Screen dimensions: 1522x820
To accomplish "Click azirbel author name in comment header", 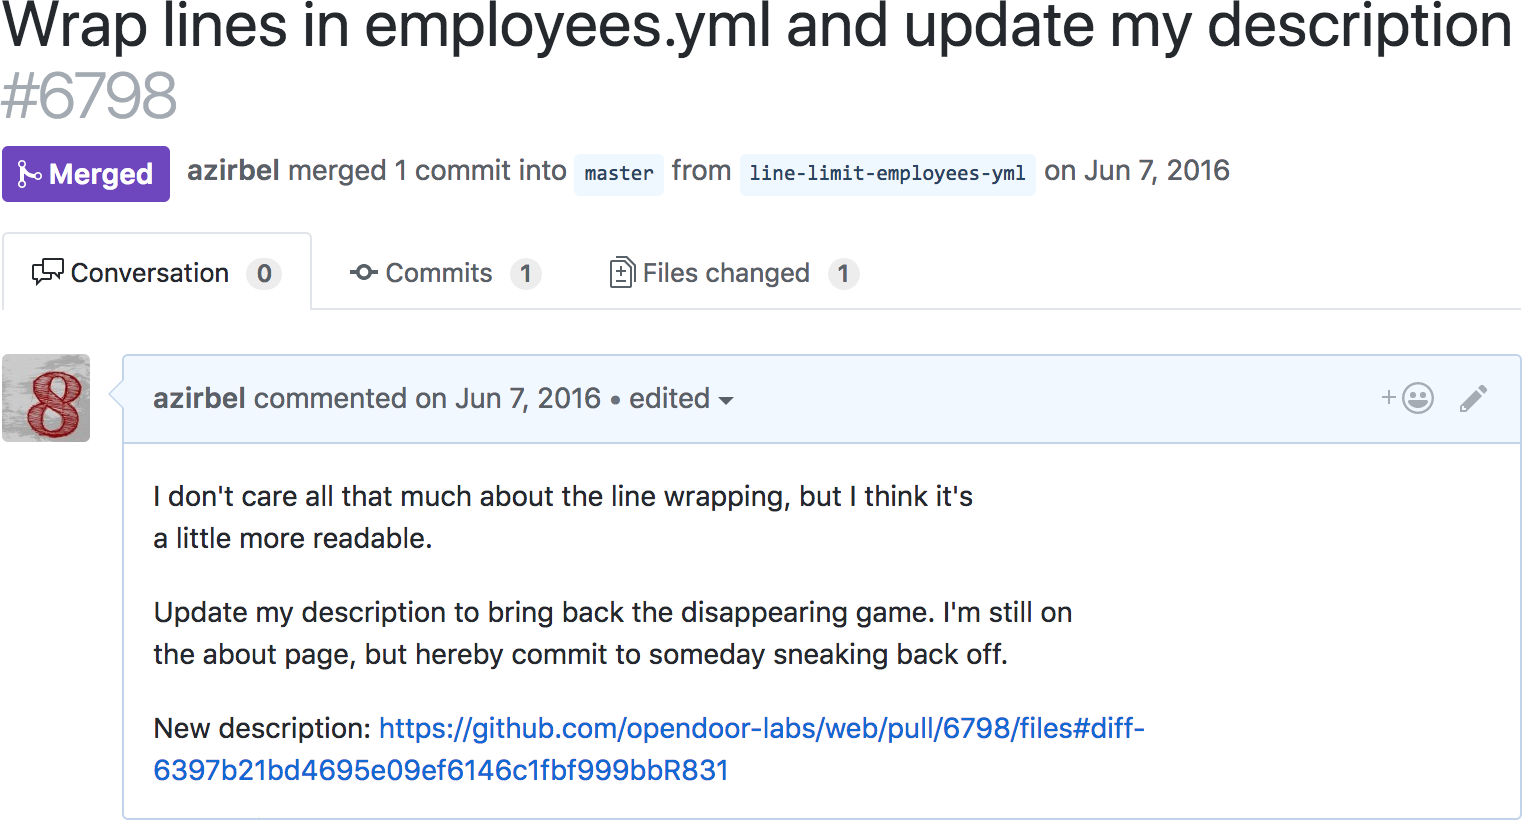I will coord(199,398).
